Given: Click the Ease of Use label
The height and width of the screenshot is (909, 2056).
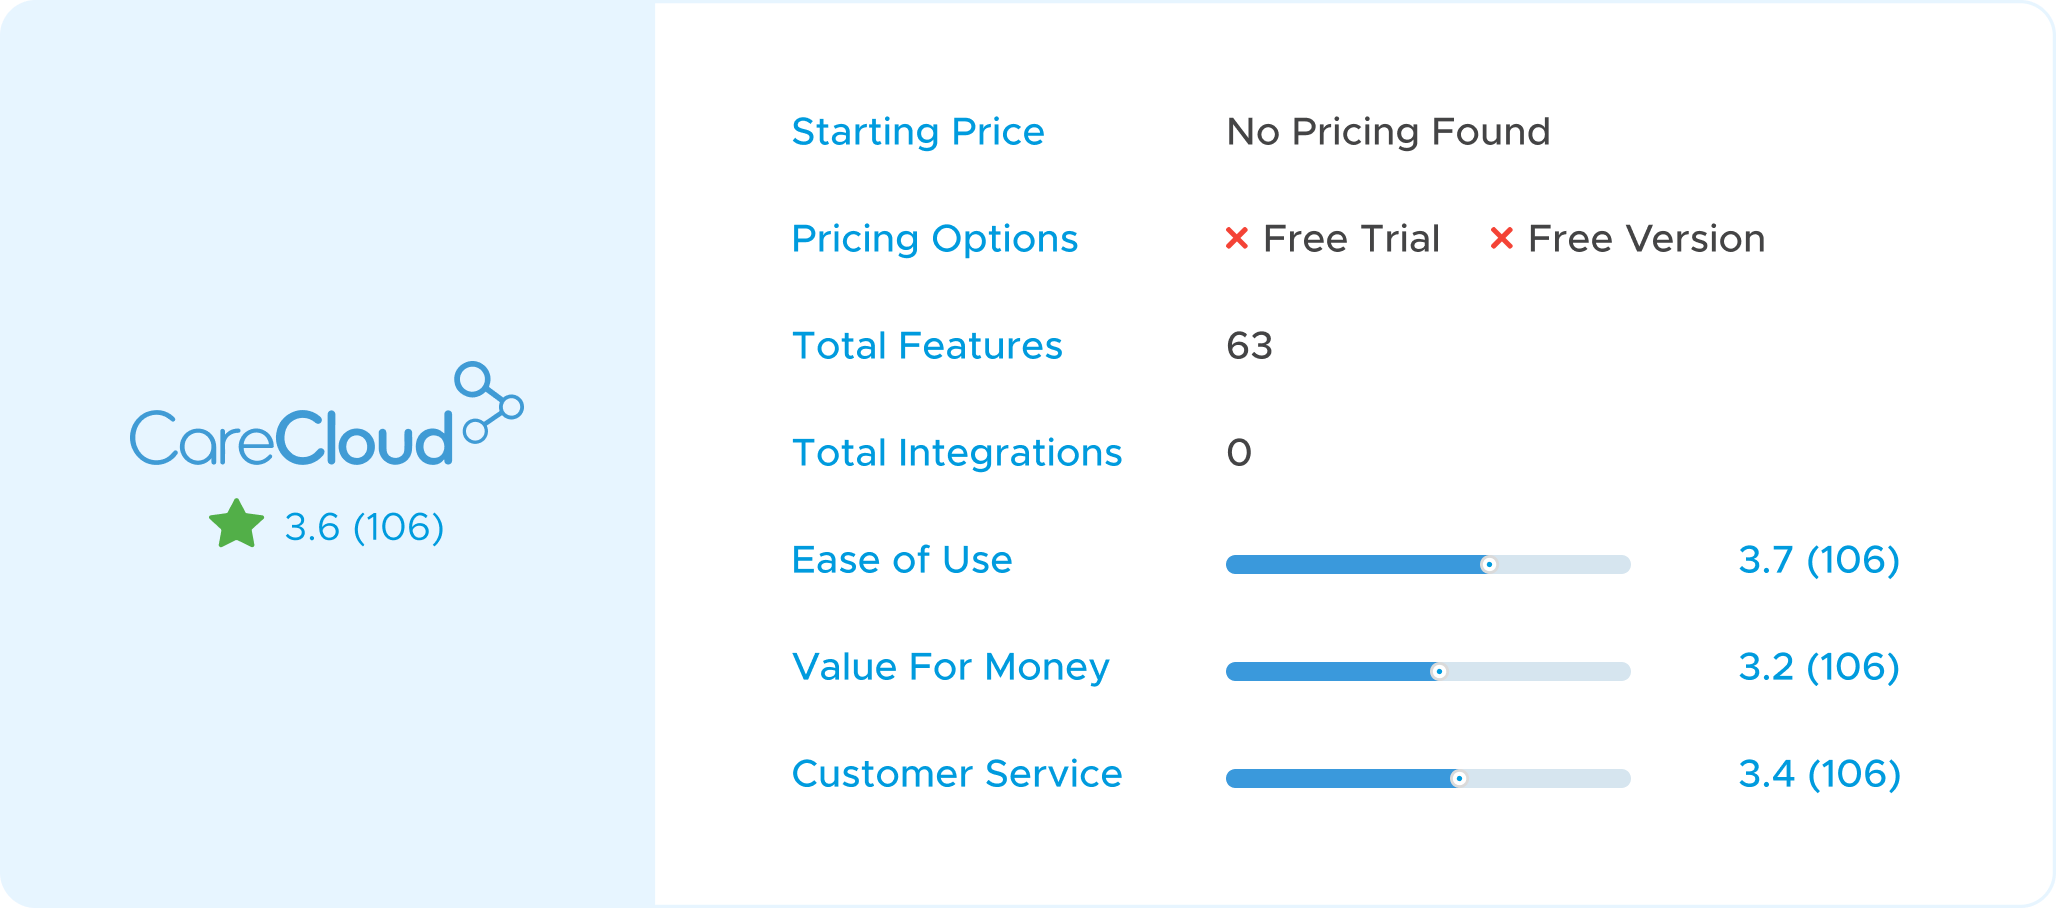Looking at the screenshot, I should [x=902, y=560].
